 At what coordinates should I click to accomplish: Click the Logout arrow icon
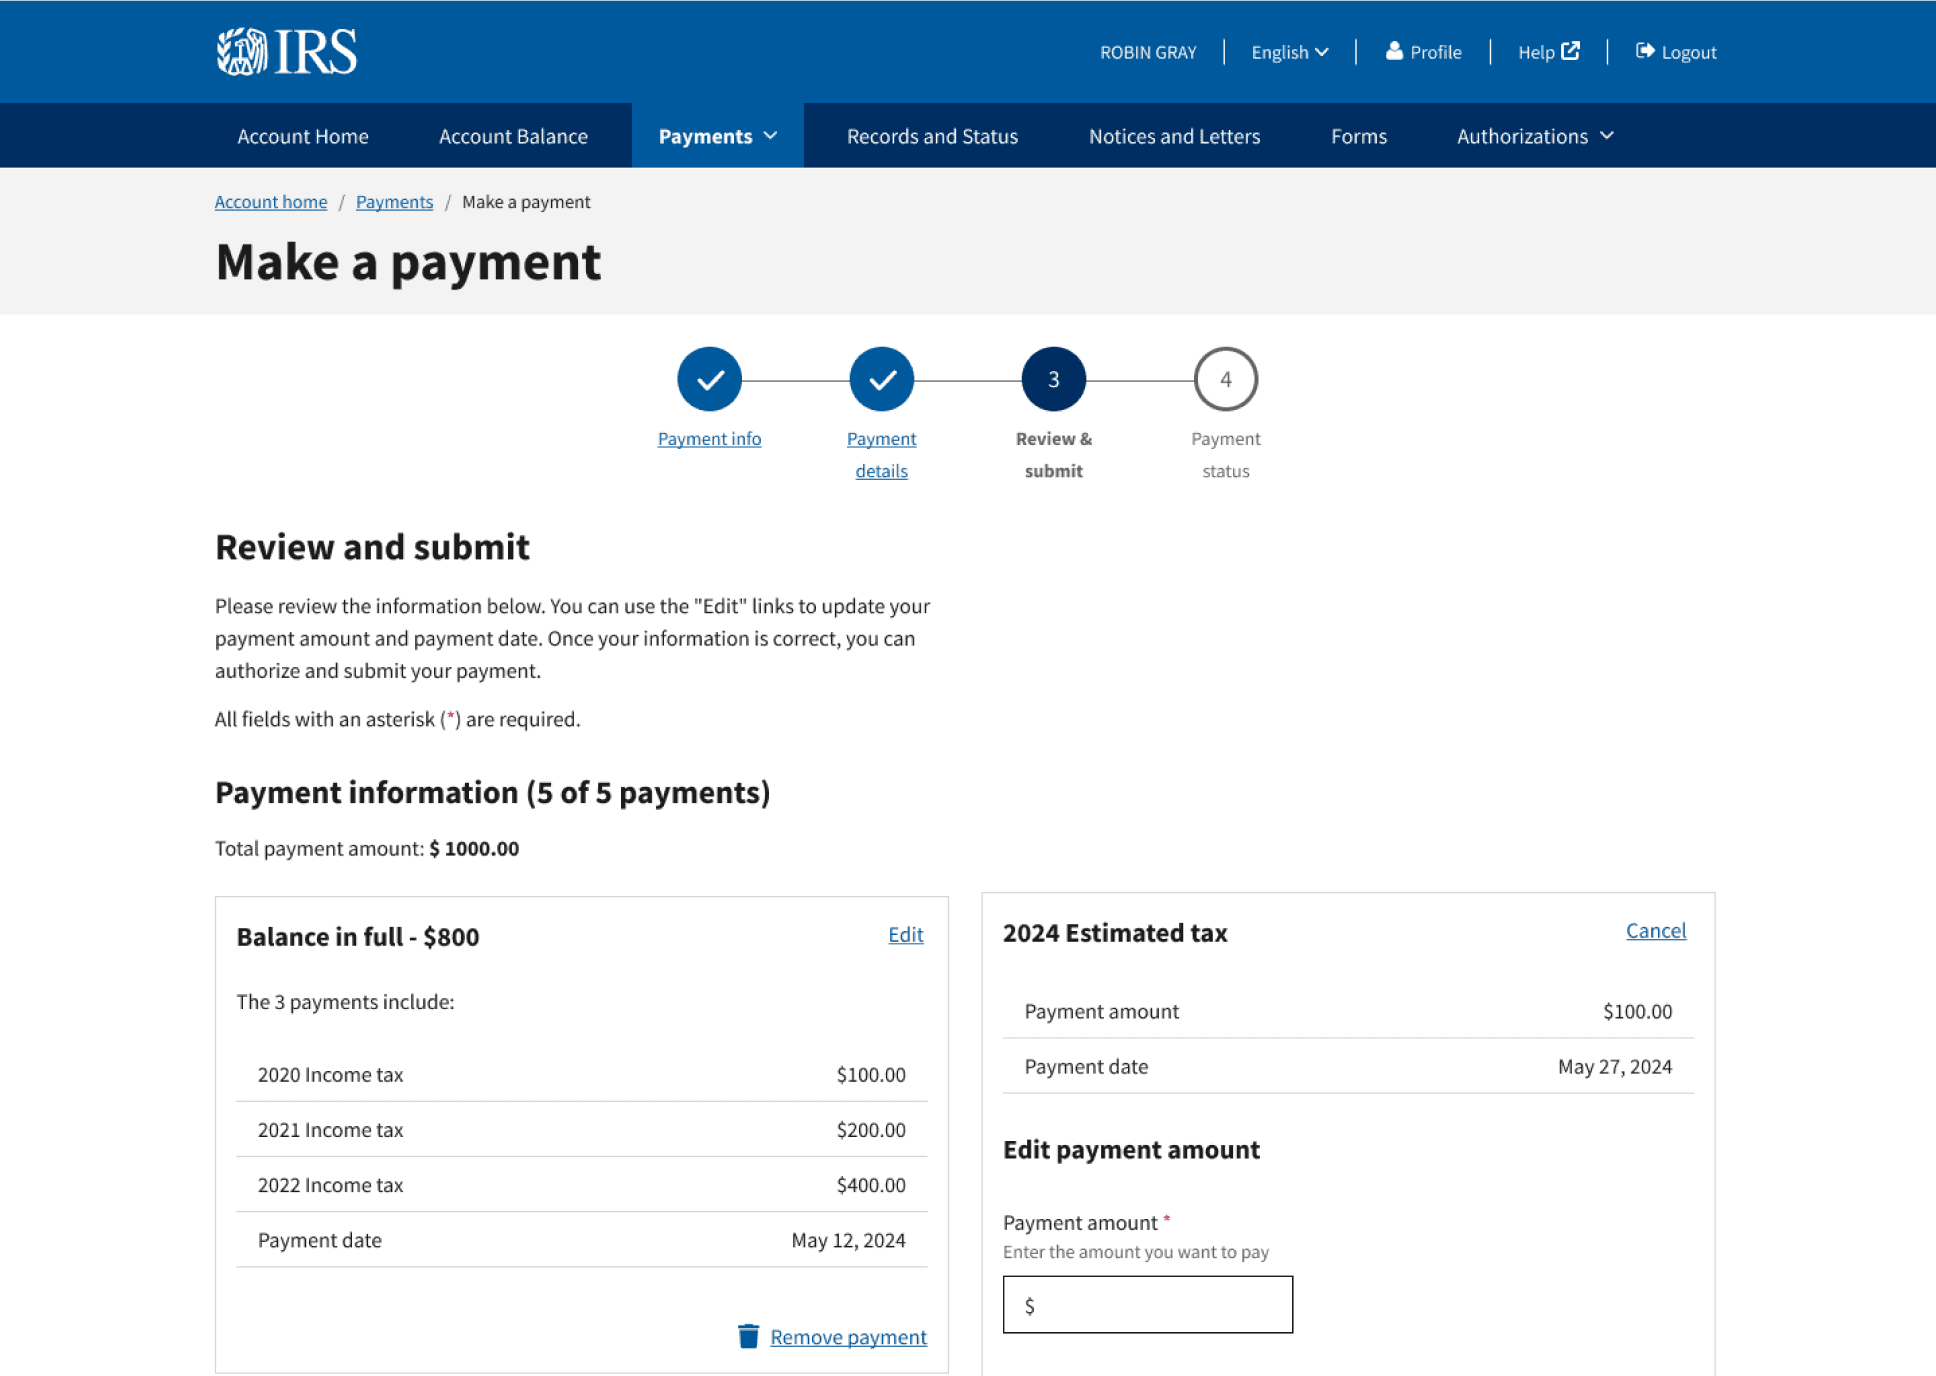1645,51
